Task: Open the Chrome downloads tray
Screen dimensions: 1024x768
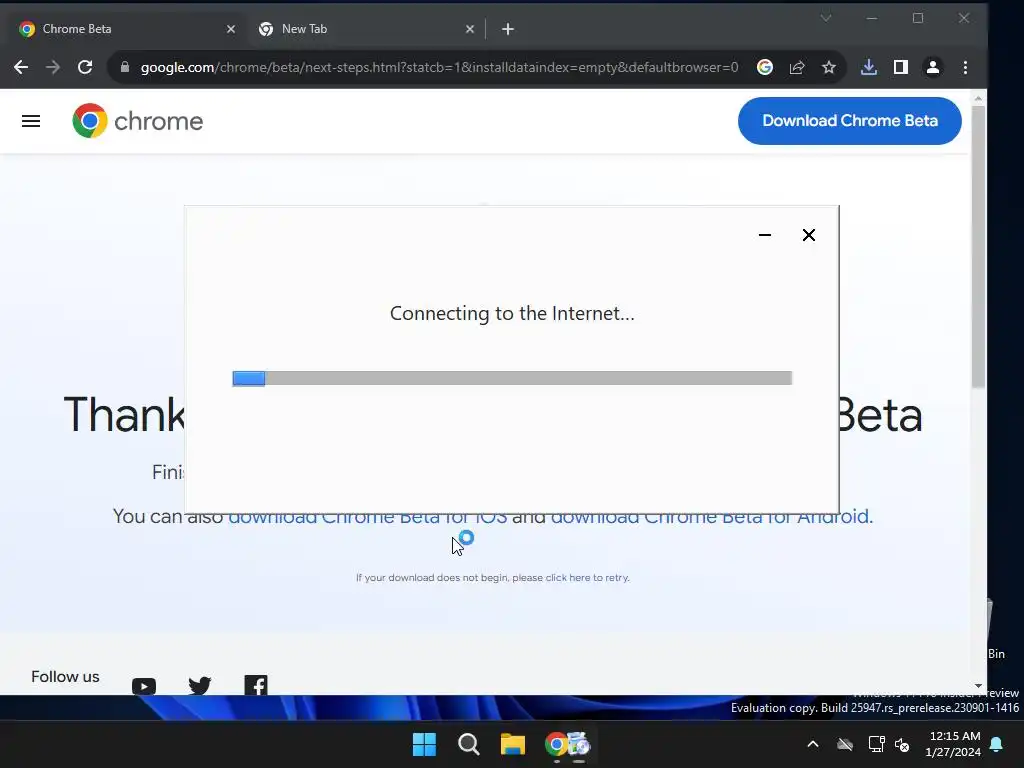Action: coord(869,67)
